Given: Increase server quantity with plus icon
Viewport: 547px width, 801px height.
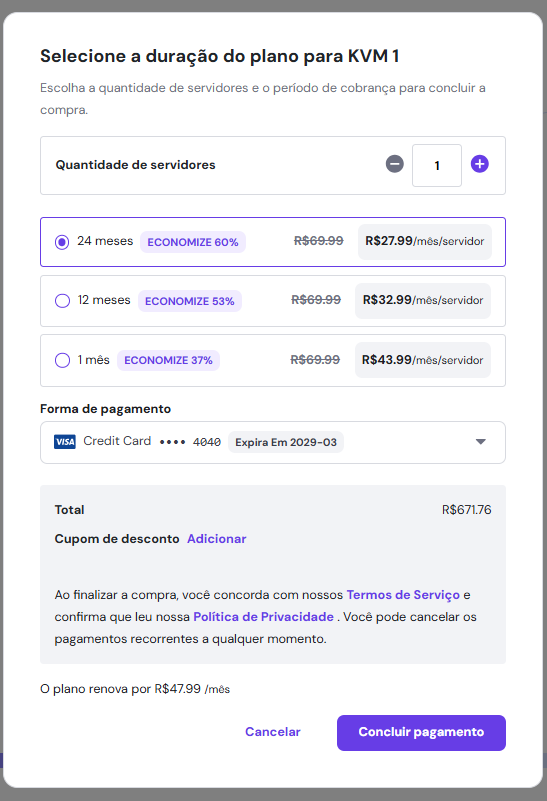Looking at the screenshot, I should coord(480,164).
